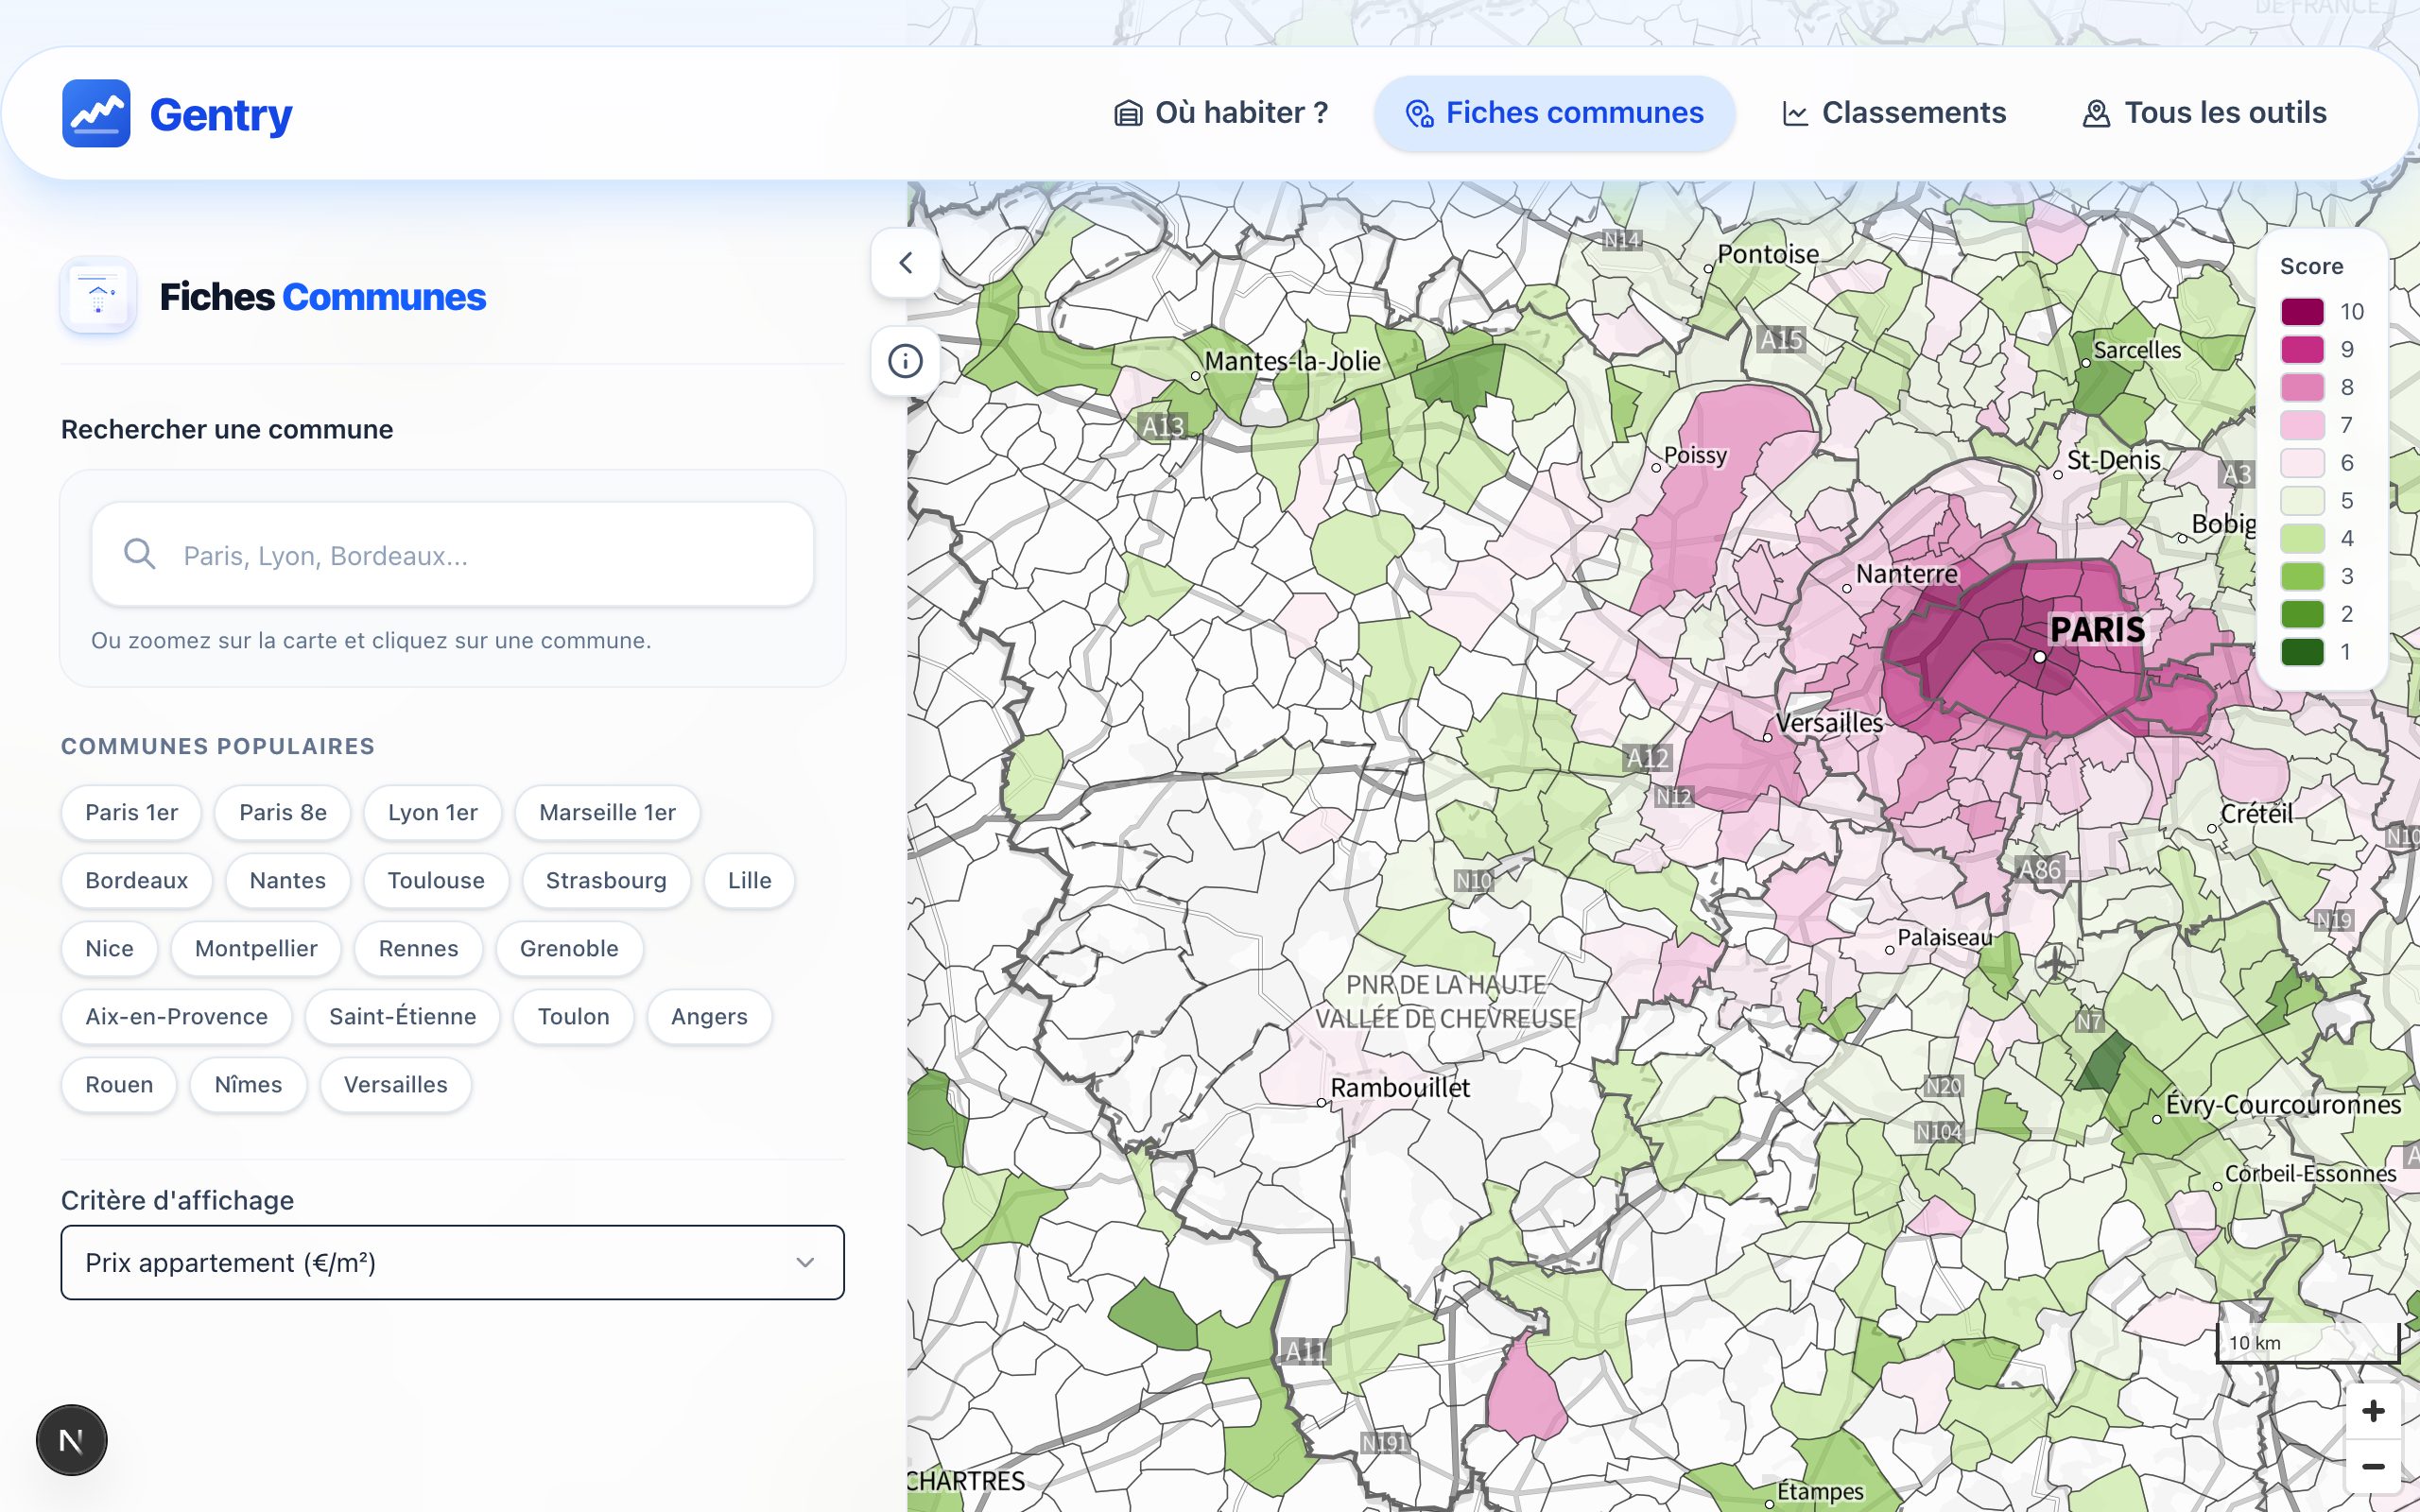Click the search magnifier icon
The height and width of the screenshot is (1512, 2420).
(140, 554)
